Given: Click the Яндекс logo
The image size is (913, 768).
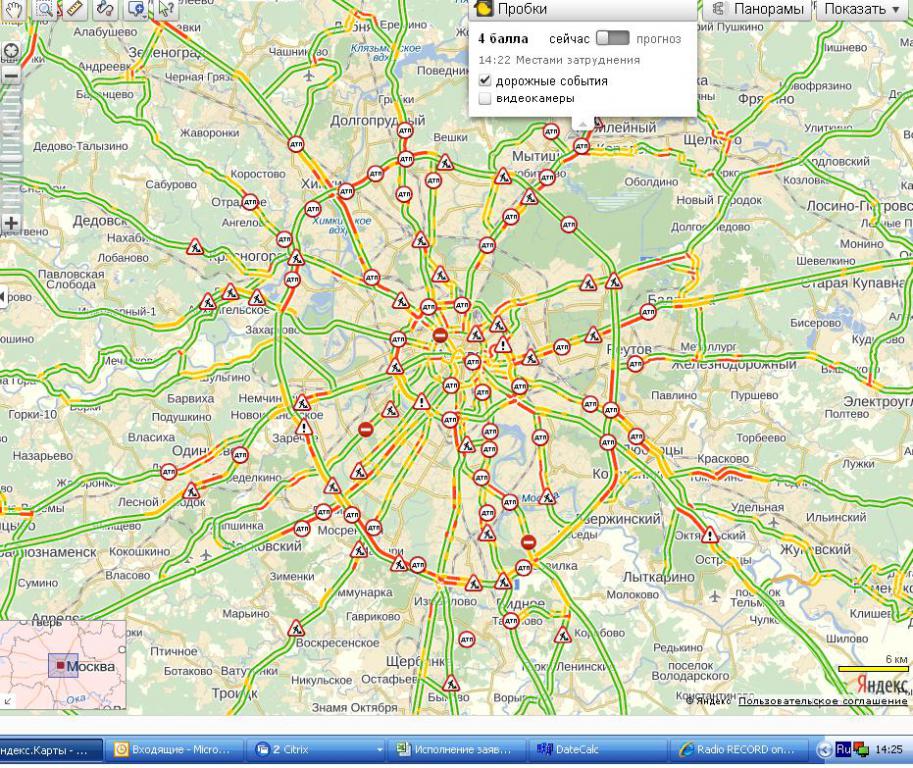Looking at the screenshot, I should (x=882, y=685).
